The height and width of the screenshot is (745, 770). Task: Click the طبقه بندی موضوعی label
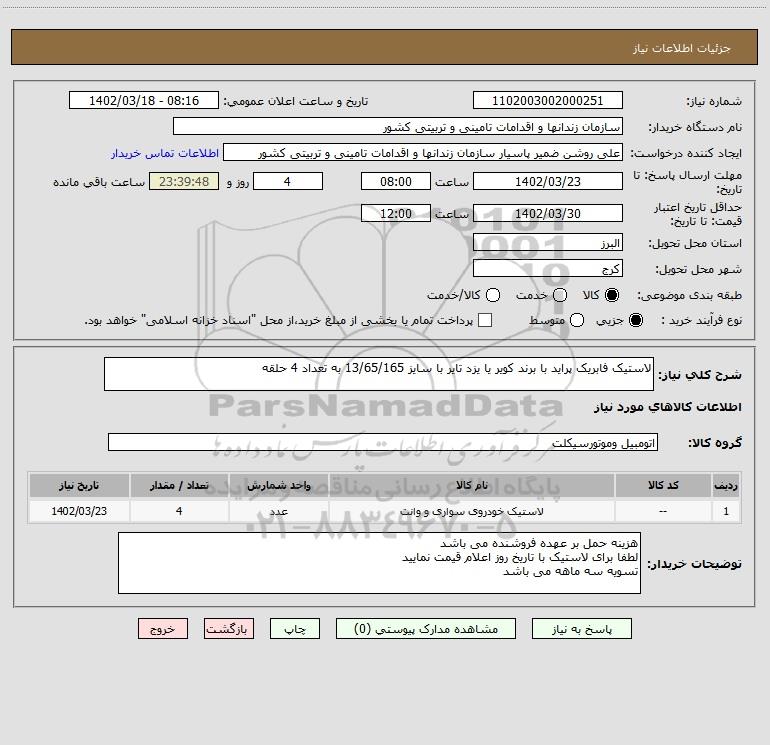coord(689,295)
